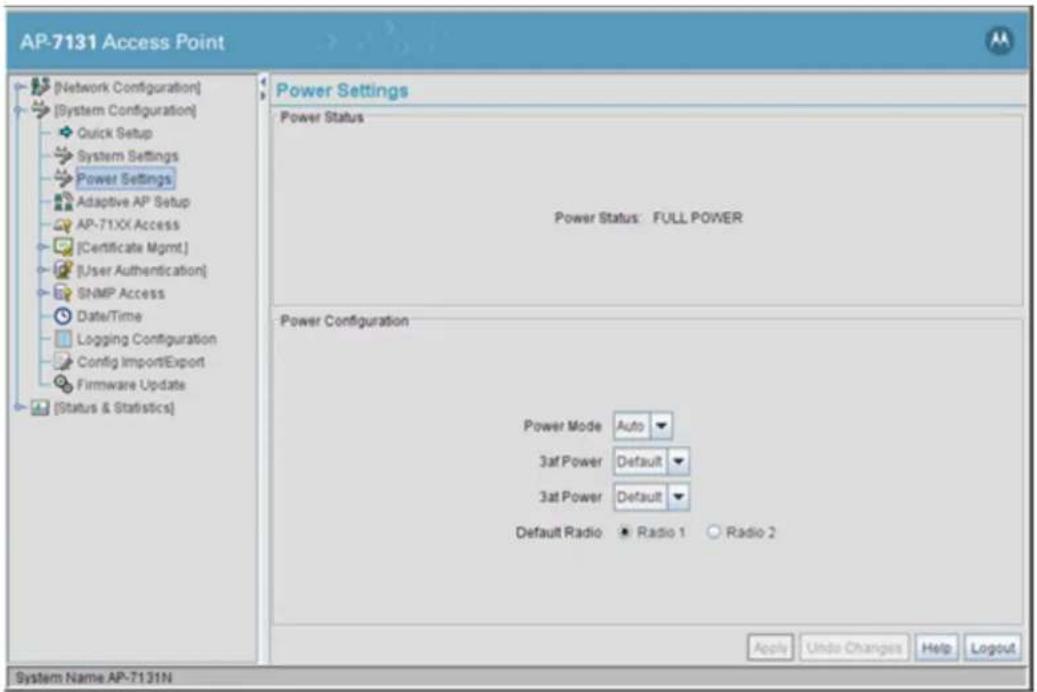
Task: Click the System Configuration tree icon
Action: tap(40, 109)
